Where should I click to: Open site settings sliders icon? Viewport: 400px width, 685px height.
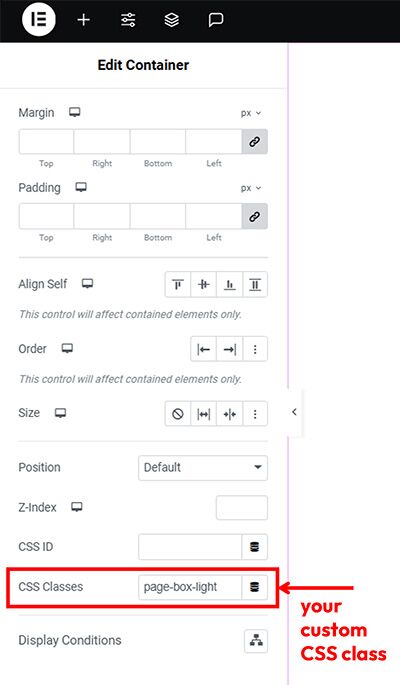[x=128, y=20]
